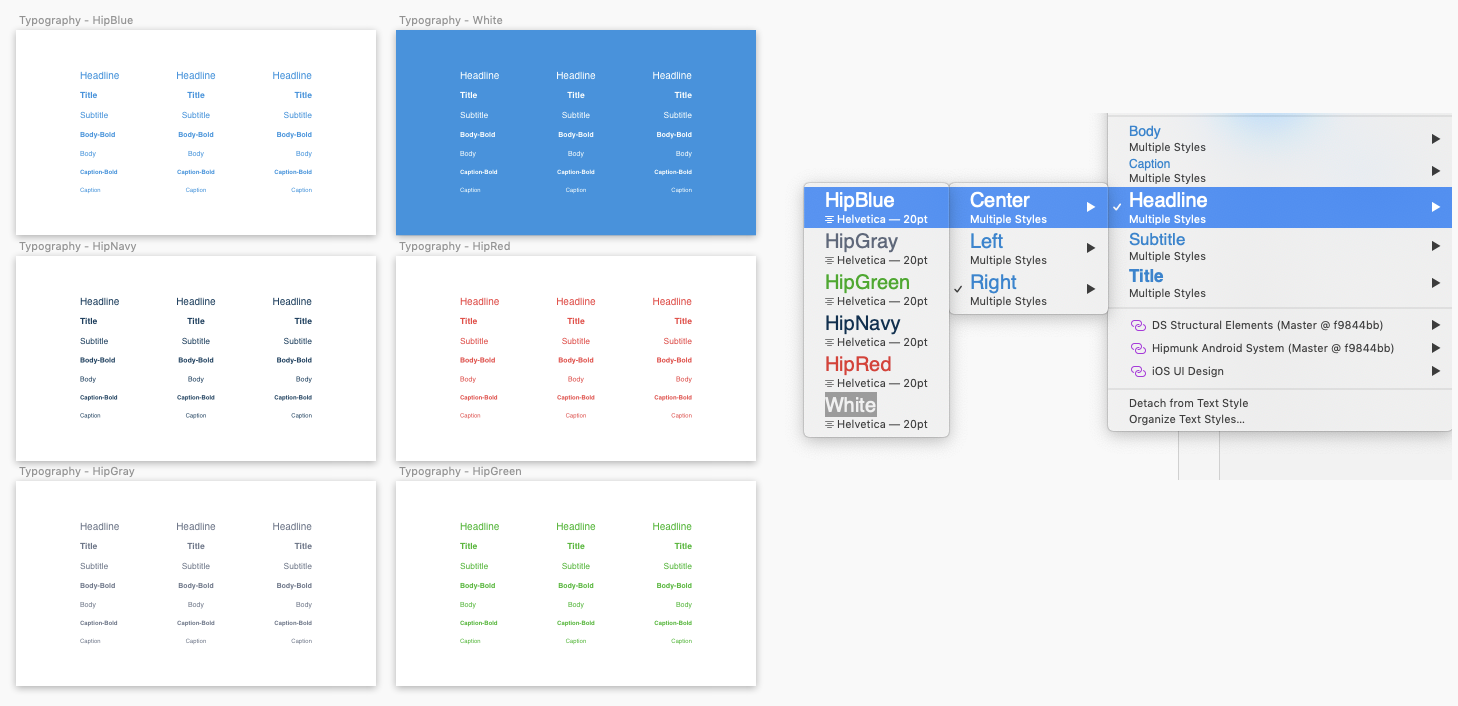1458x706 pixels.
Task: Click center-aligned Caption text in HipGray artboard
Action: click(196, 641)
